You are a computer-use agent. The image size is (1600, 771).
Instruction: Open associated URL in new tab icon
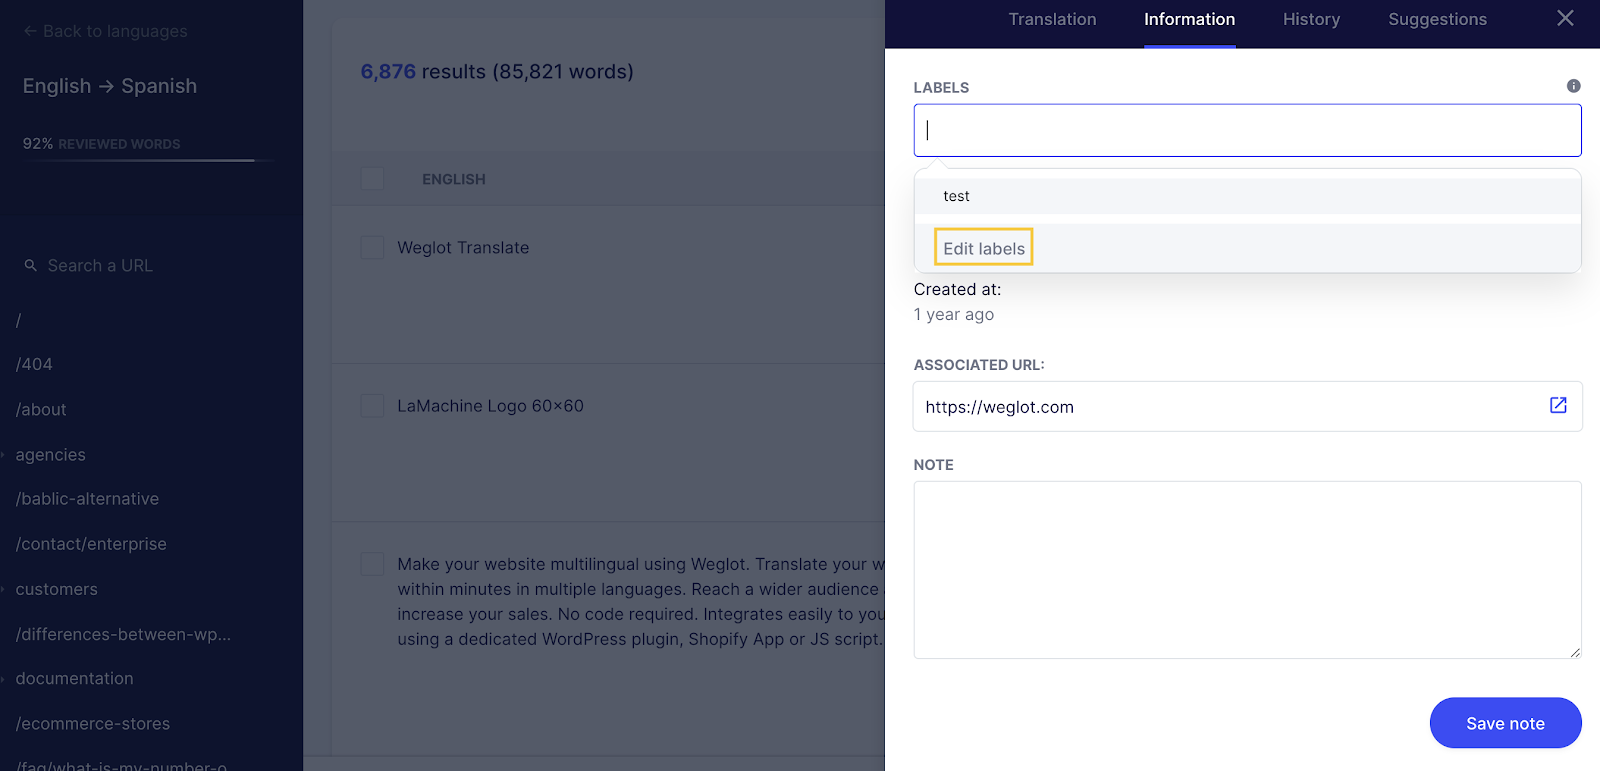1558,405
